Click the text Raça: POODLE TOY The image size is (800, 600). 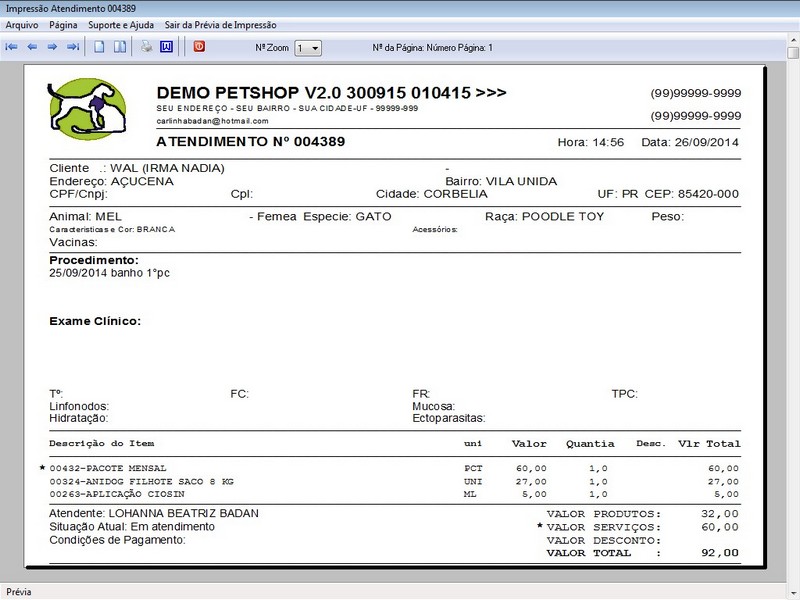tap(544, 216)
